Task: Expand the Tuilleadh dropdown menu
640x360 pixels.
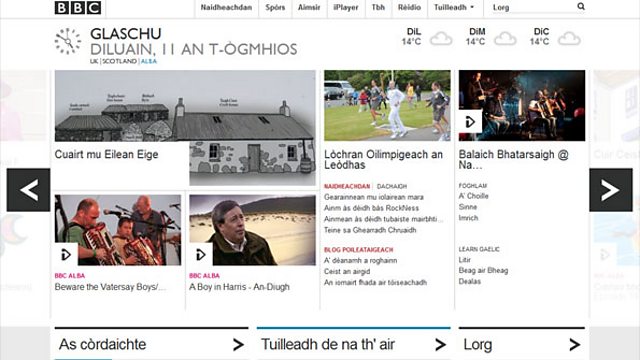Action: click(454, 7)
